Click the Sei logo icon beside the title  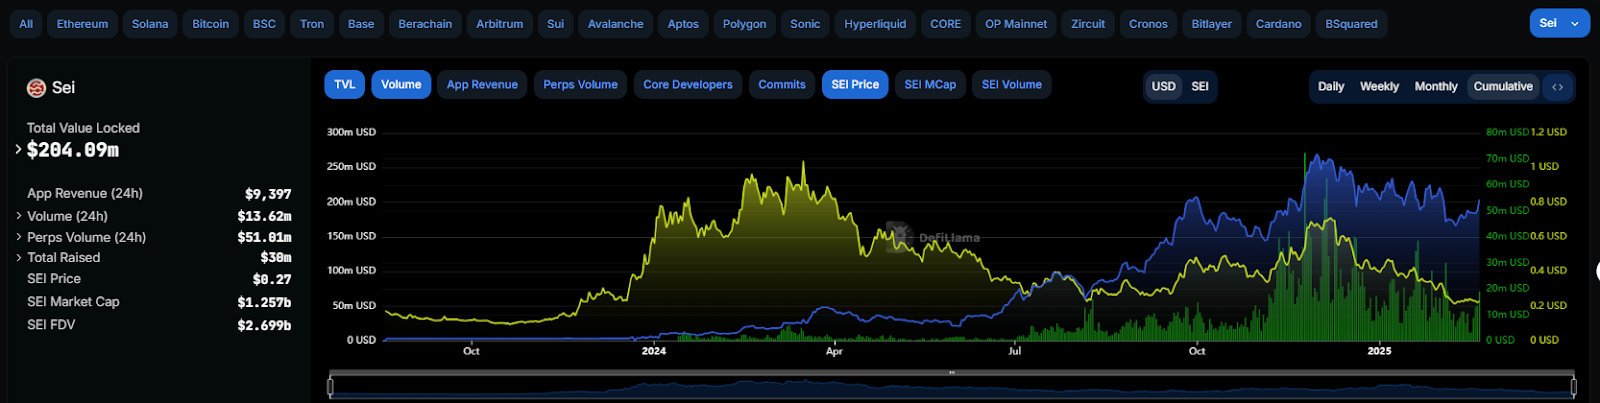click(x=36, y=88)
